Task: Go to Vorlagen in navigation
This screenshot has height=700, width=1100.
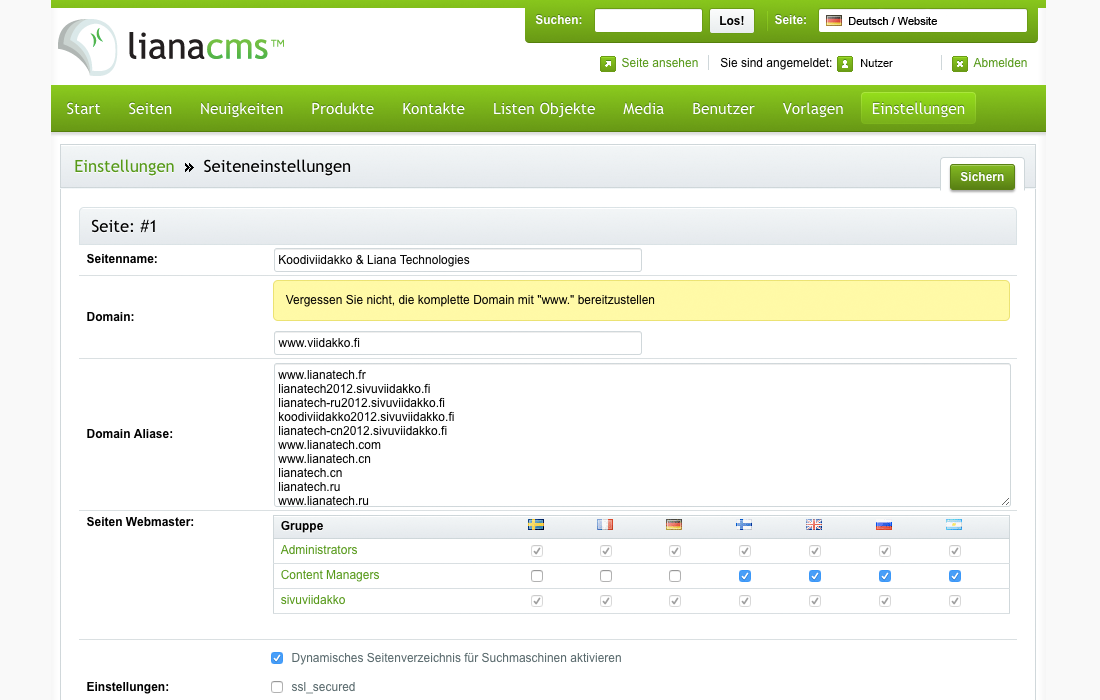Action: click(813, 109)
